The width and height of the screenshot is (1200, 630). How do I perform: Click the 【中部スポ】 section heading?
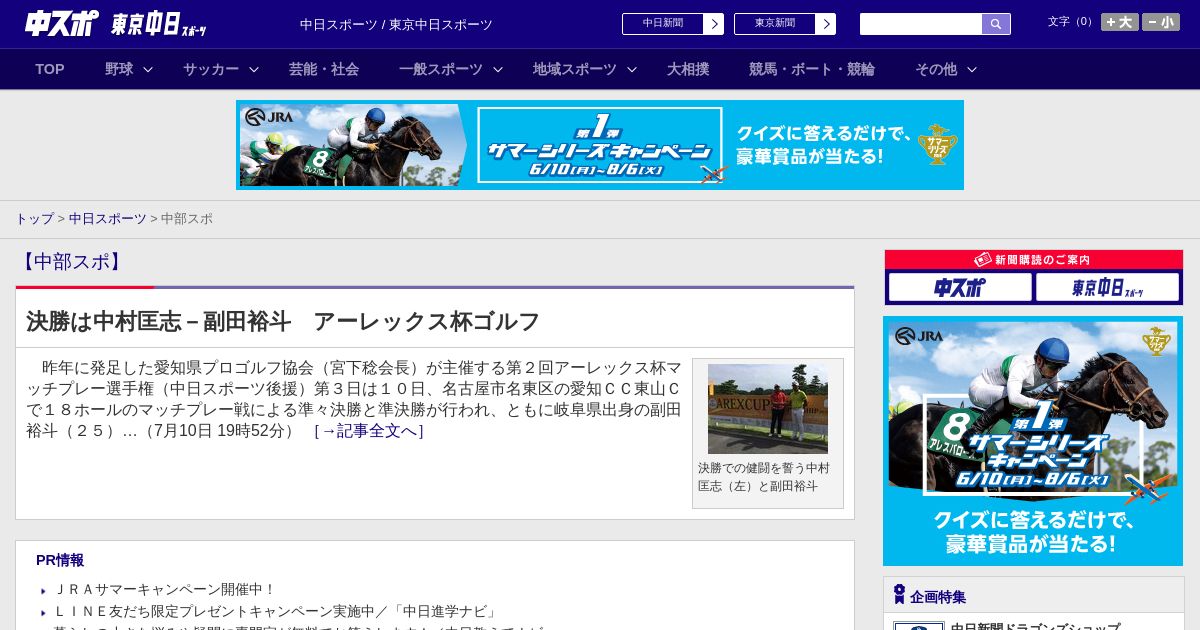click(x=71, y=262)
